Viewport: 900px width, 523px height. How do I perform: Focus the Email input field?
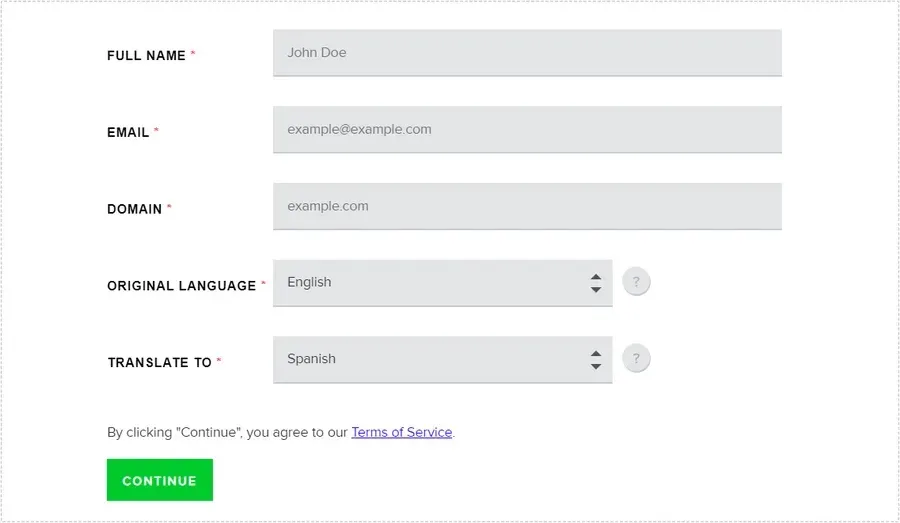tap(527, 129)
